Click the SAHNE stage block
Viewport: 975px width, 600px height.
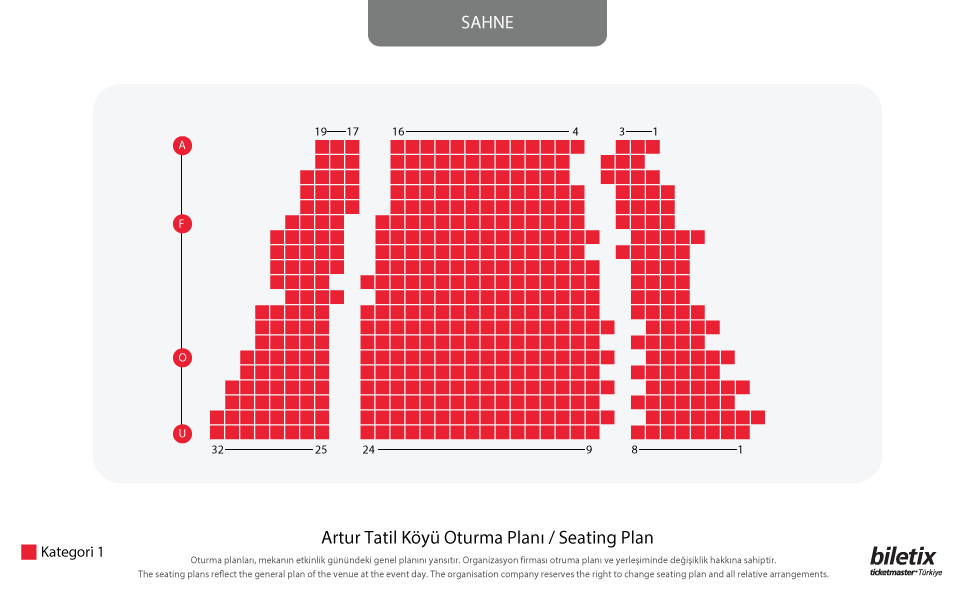pyautogui.click(x=488, y=22)
